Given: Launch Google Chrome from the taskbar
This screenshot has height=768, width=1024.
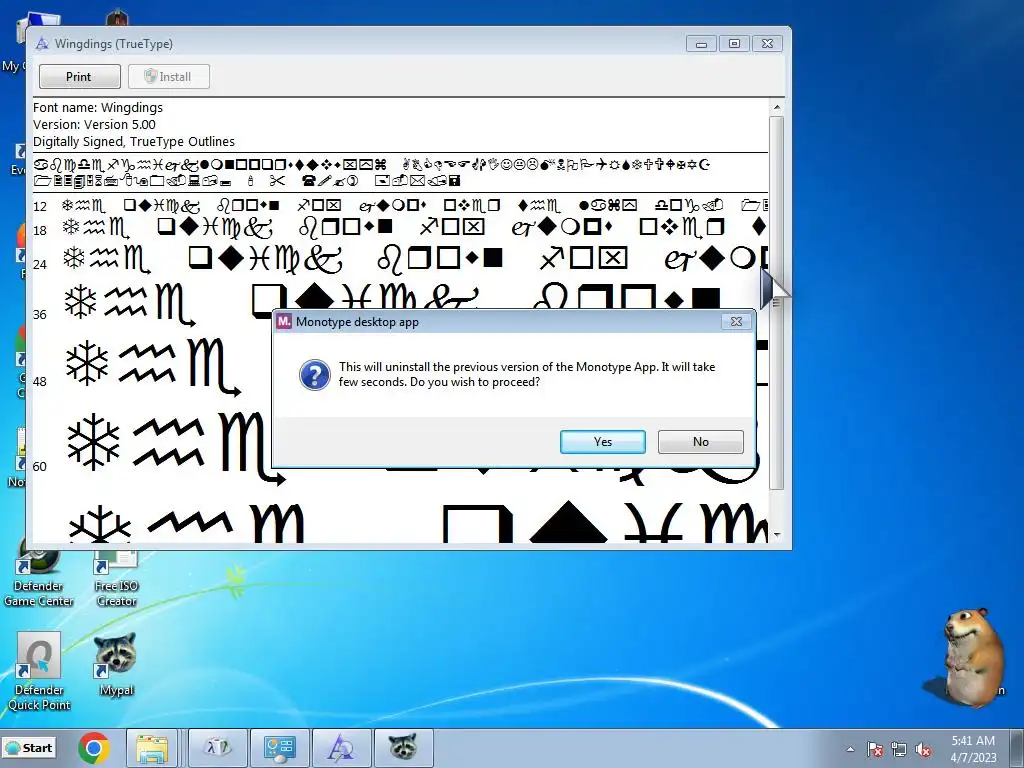Looking at the screenshot, I should pos(93,748).
